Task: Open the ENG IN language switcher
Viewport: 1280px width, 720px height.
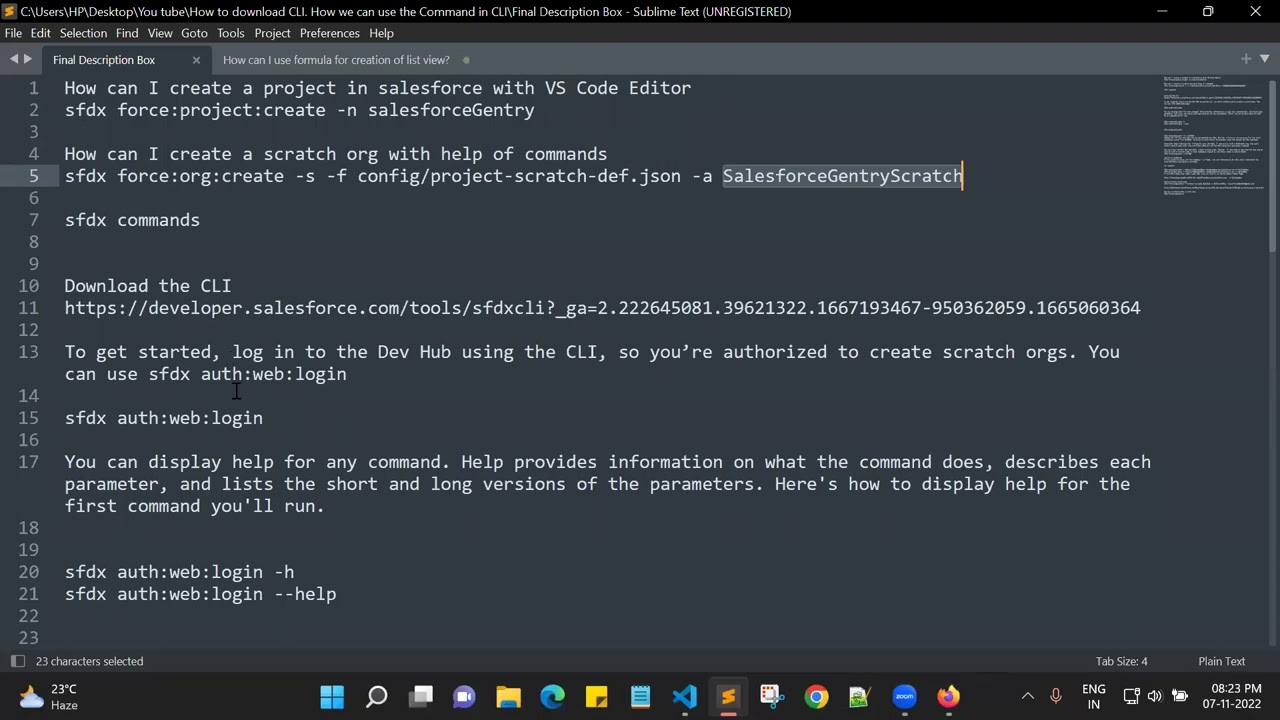Action: [x=1094, y=696]
